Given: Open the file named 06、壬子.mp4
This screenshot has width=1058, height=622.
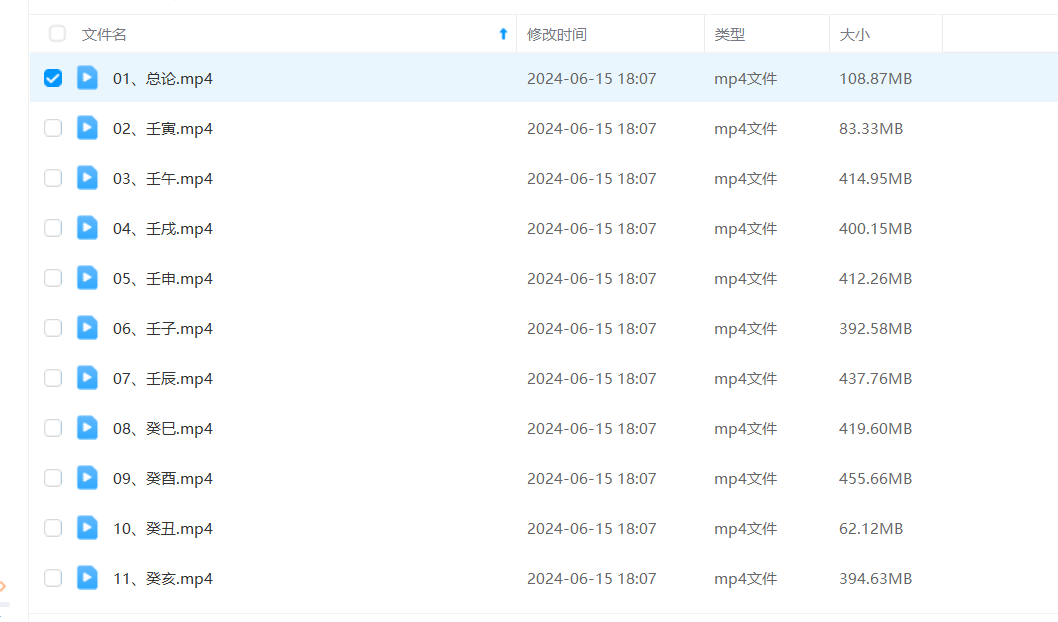Looking at the screenshot, I should [x=163, y=328].
